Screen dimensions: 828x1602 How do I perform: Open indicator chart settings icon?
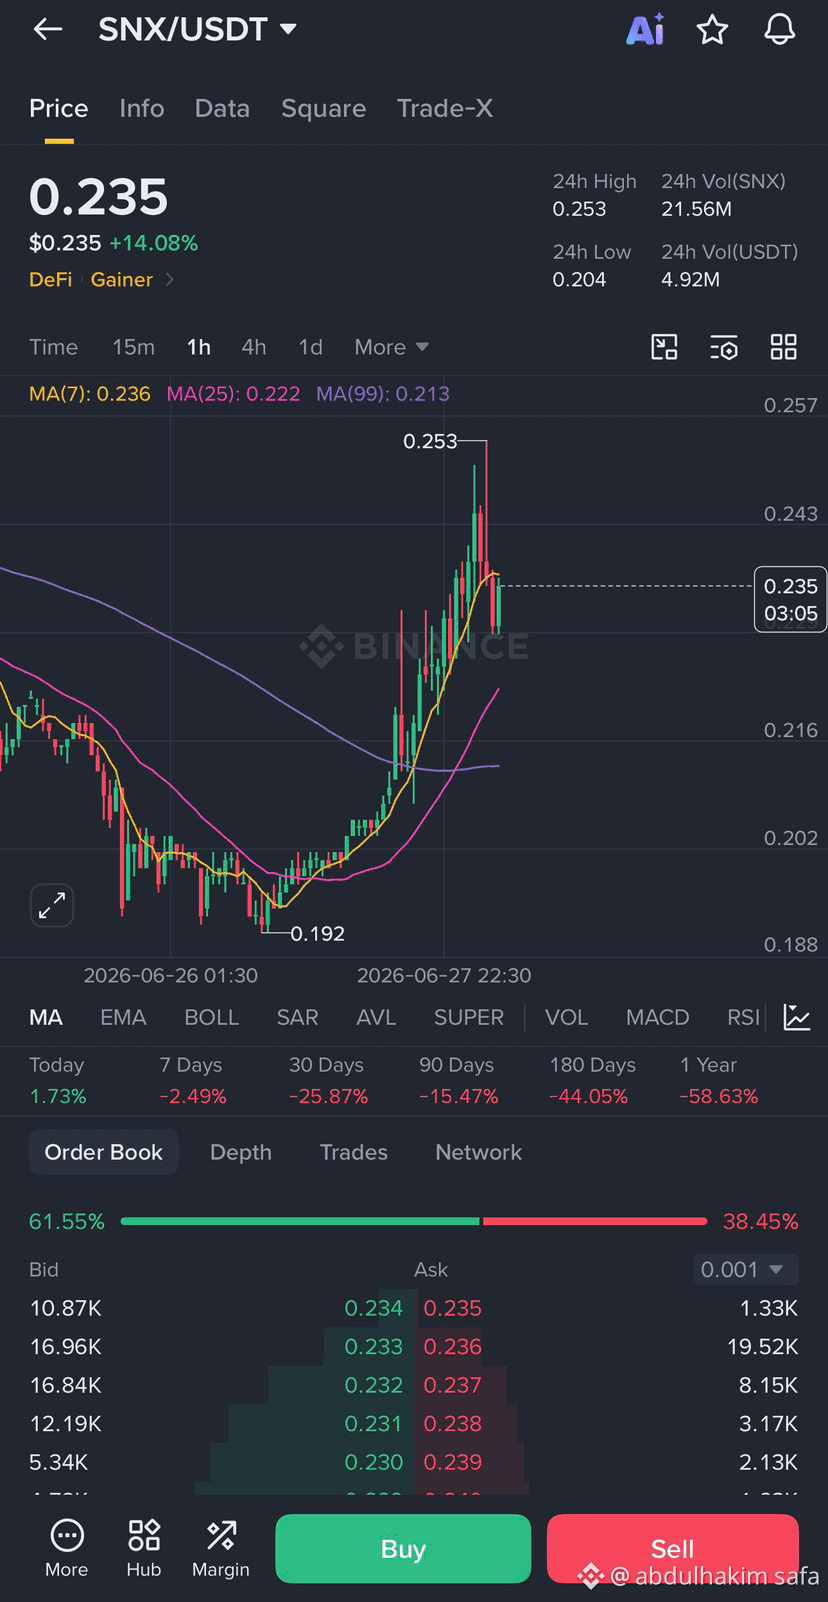click(797, 1017)
